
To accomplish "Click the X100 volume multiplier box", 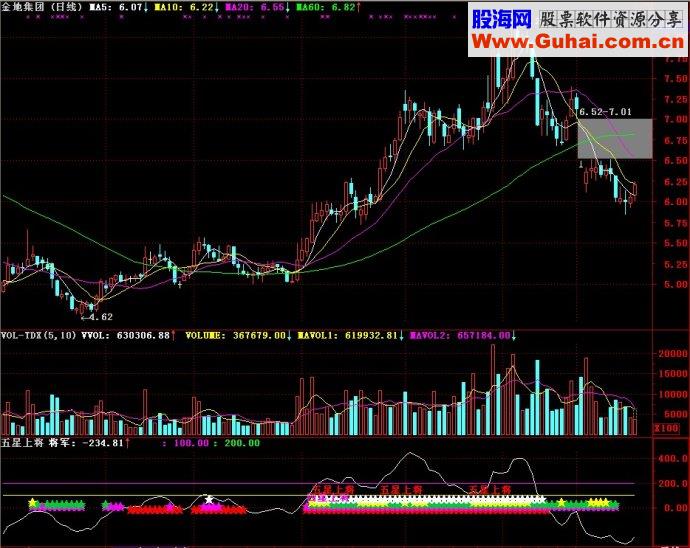I will tap(667, 428).
